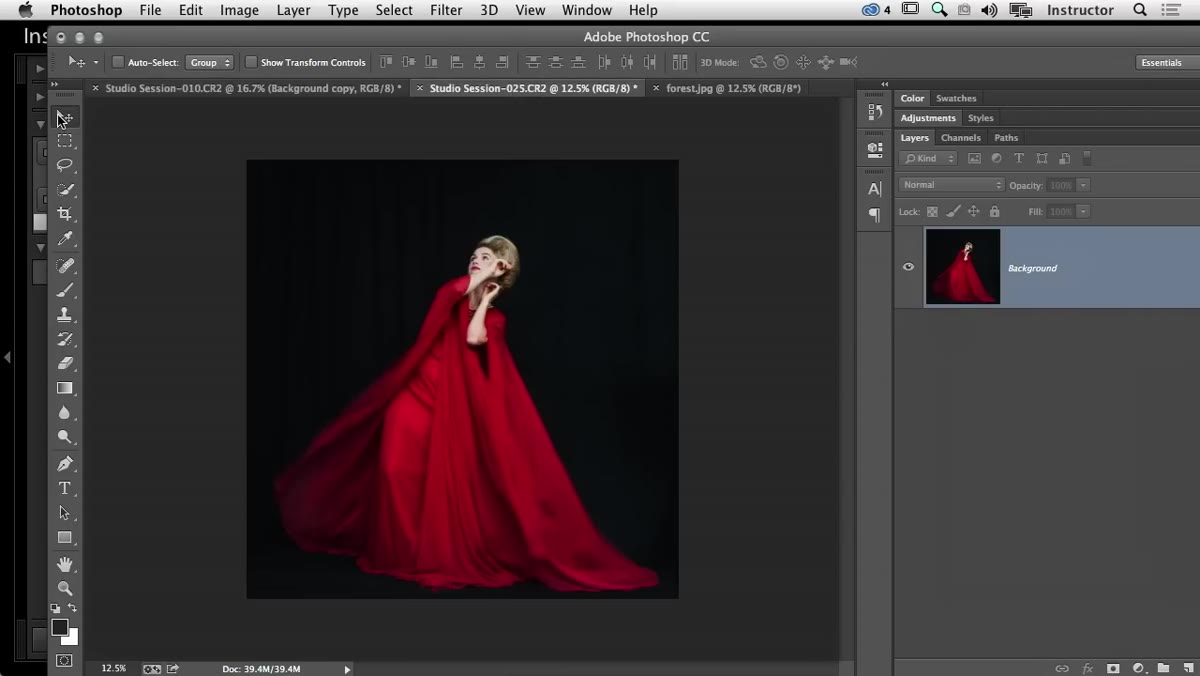Screen dimensions: 1200x676
Task: Expand status bar info arrow menu
Action: point(348,669)
